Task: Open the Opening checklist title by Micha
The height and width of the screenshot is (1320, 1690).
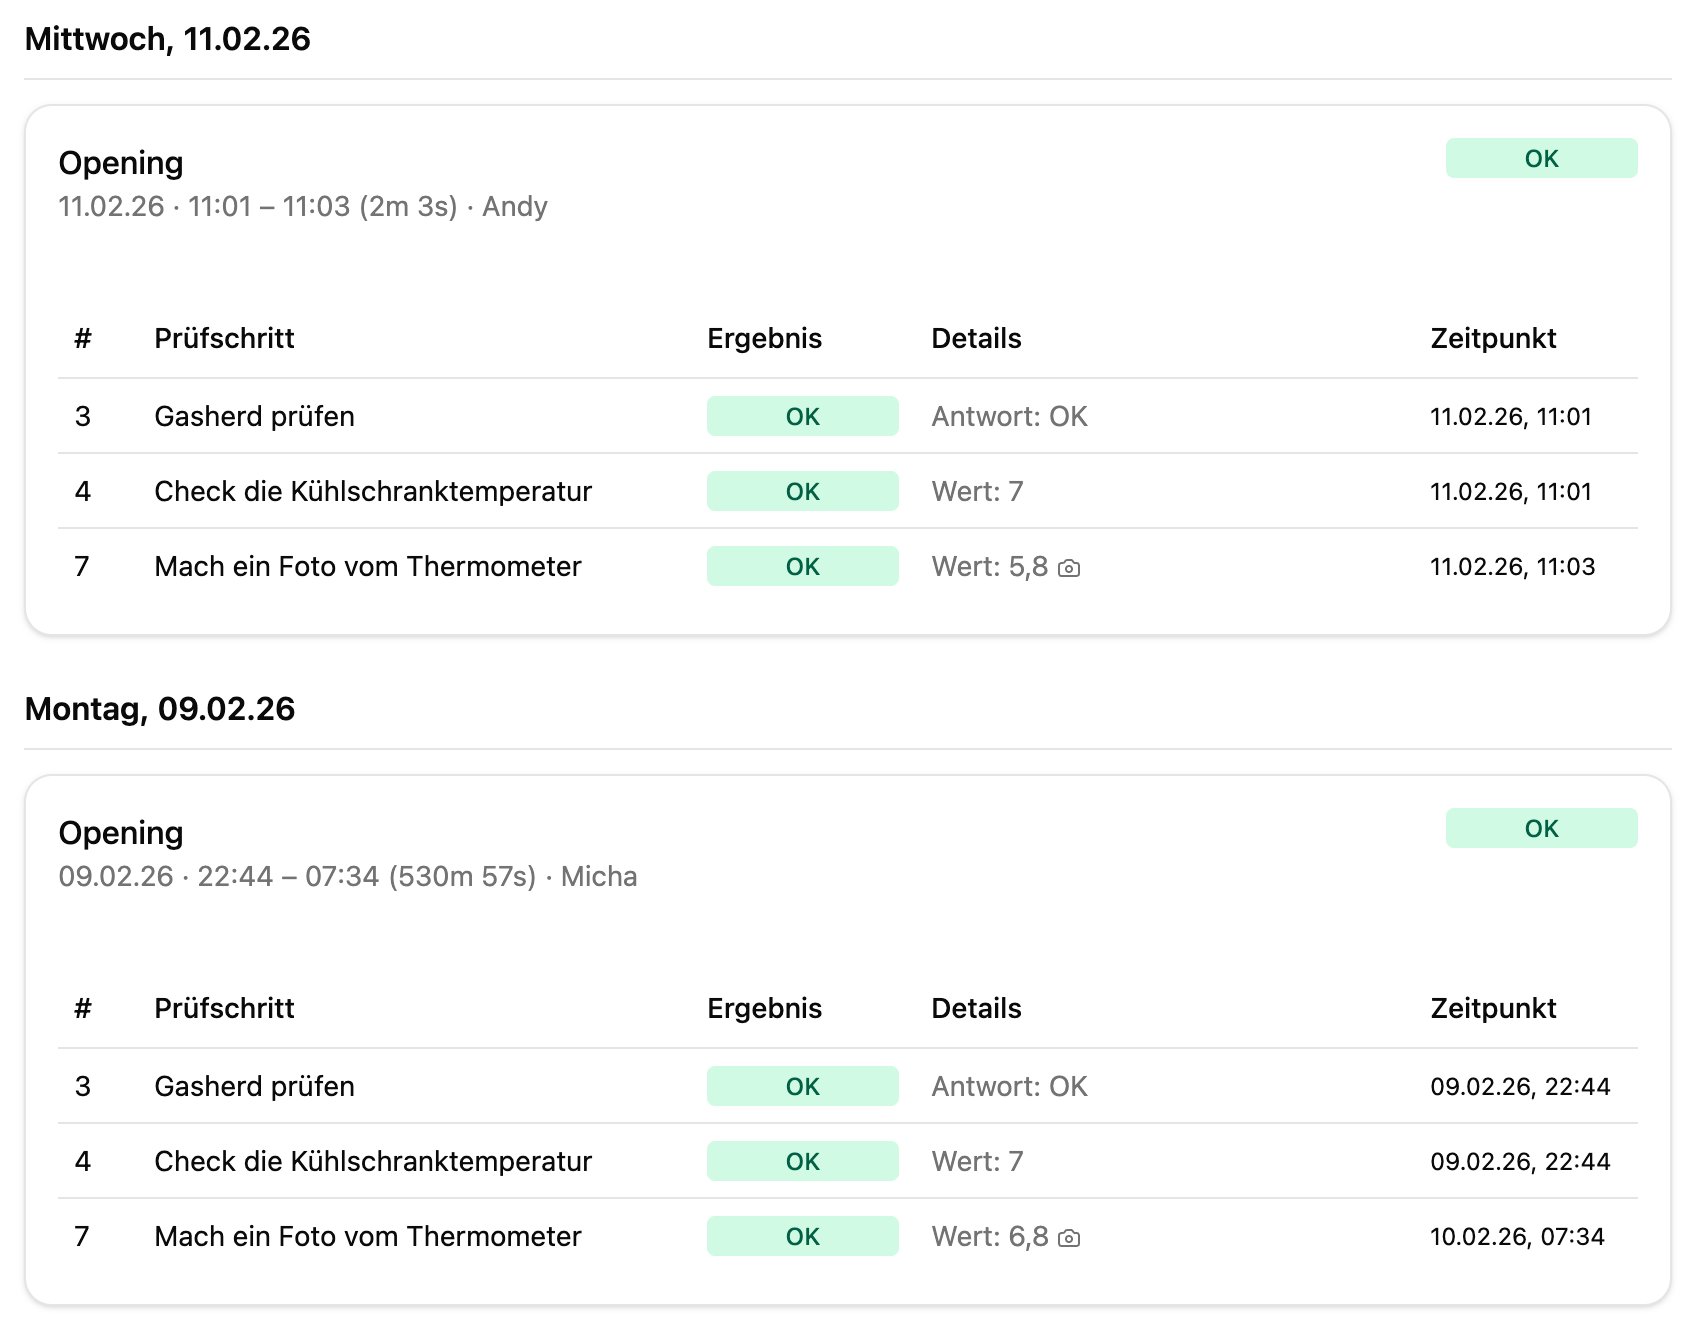Action: click(x=121, y=833)
